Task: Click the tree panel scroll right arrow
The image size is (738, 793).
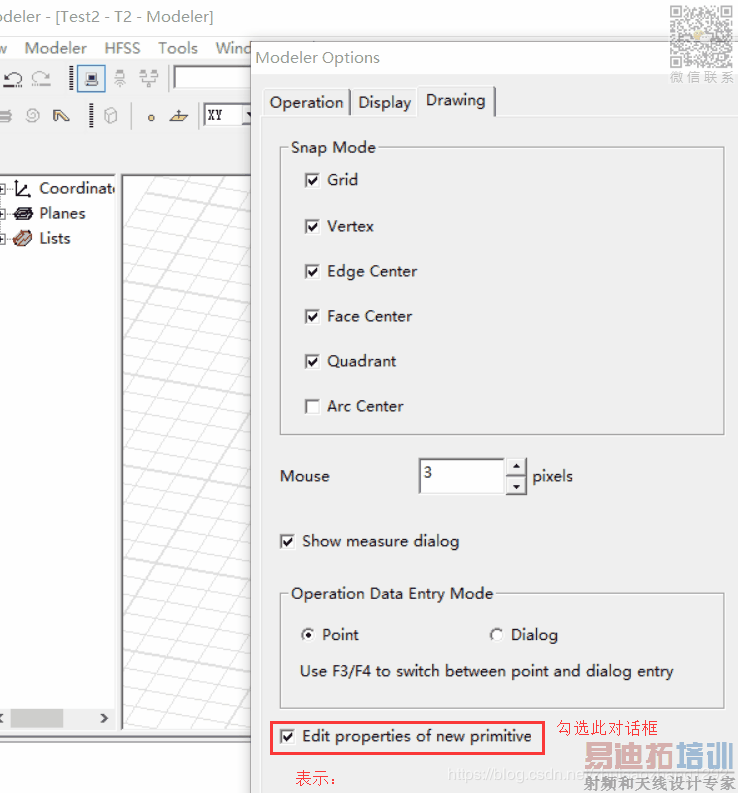Action: (x=104, y=718)
